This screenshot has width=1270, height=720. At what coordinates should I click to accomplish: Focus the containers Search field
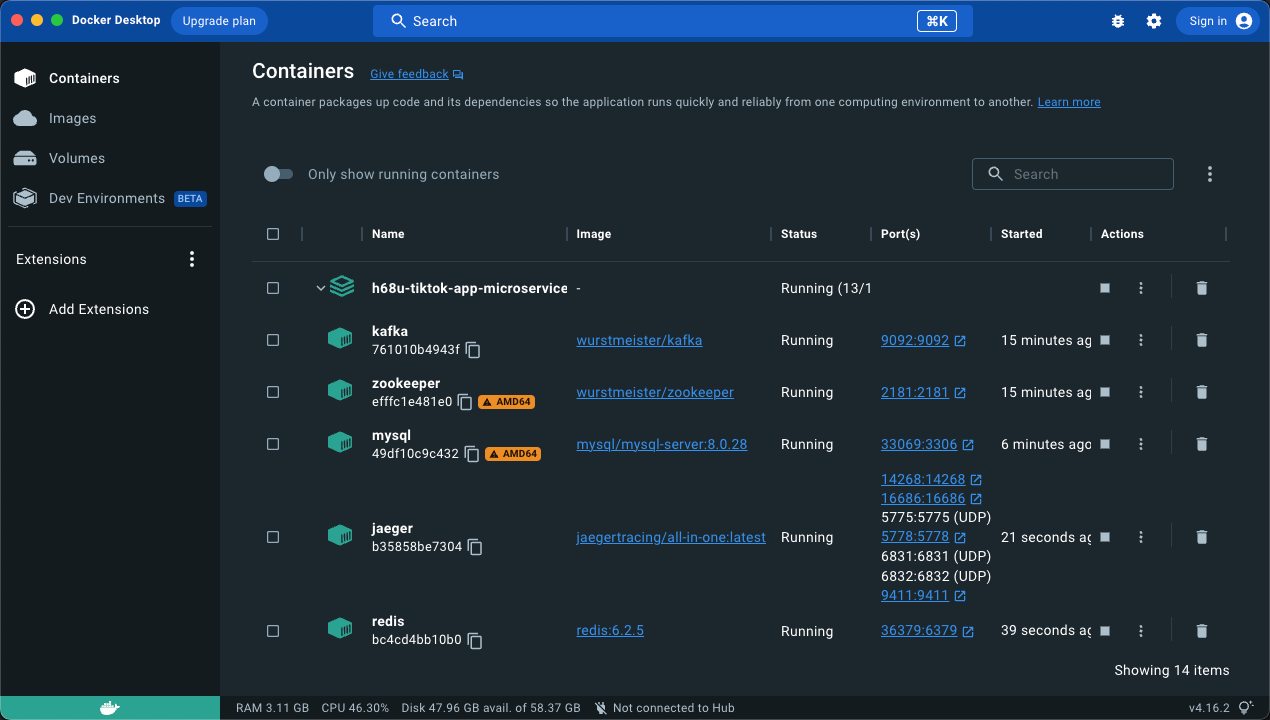(x=1073, y=174)
